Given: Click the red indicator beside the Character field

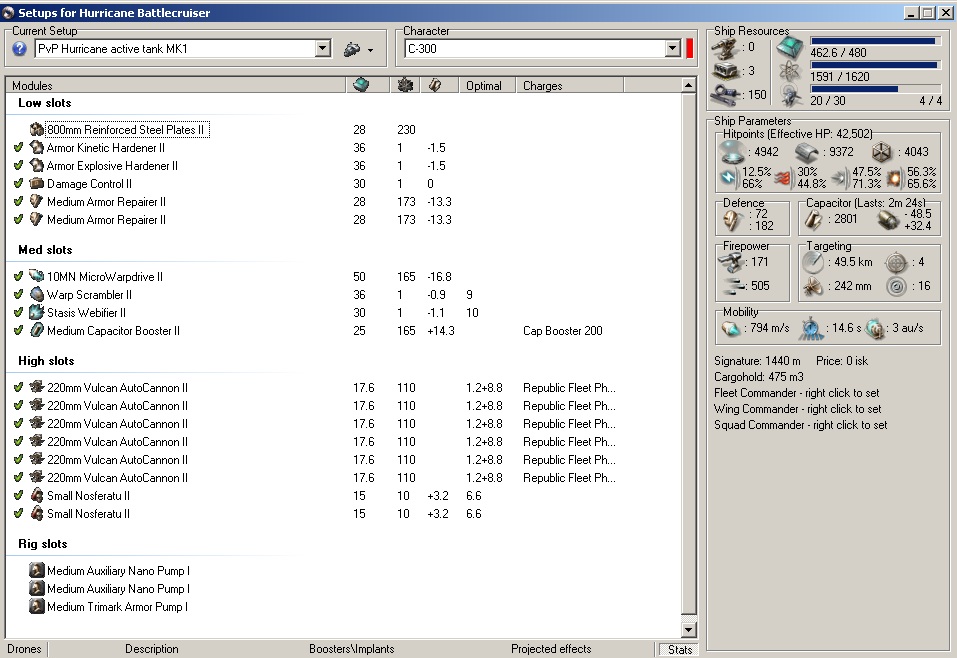Looking at the screenshot, I should click(690, 49).
